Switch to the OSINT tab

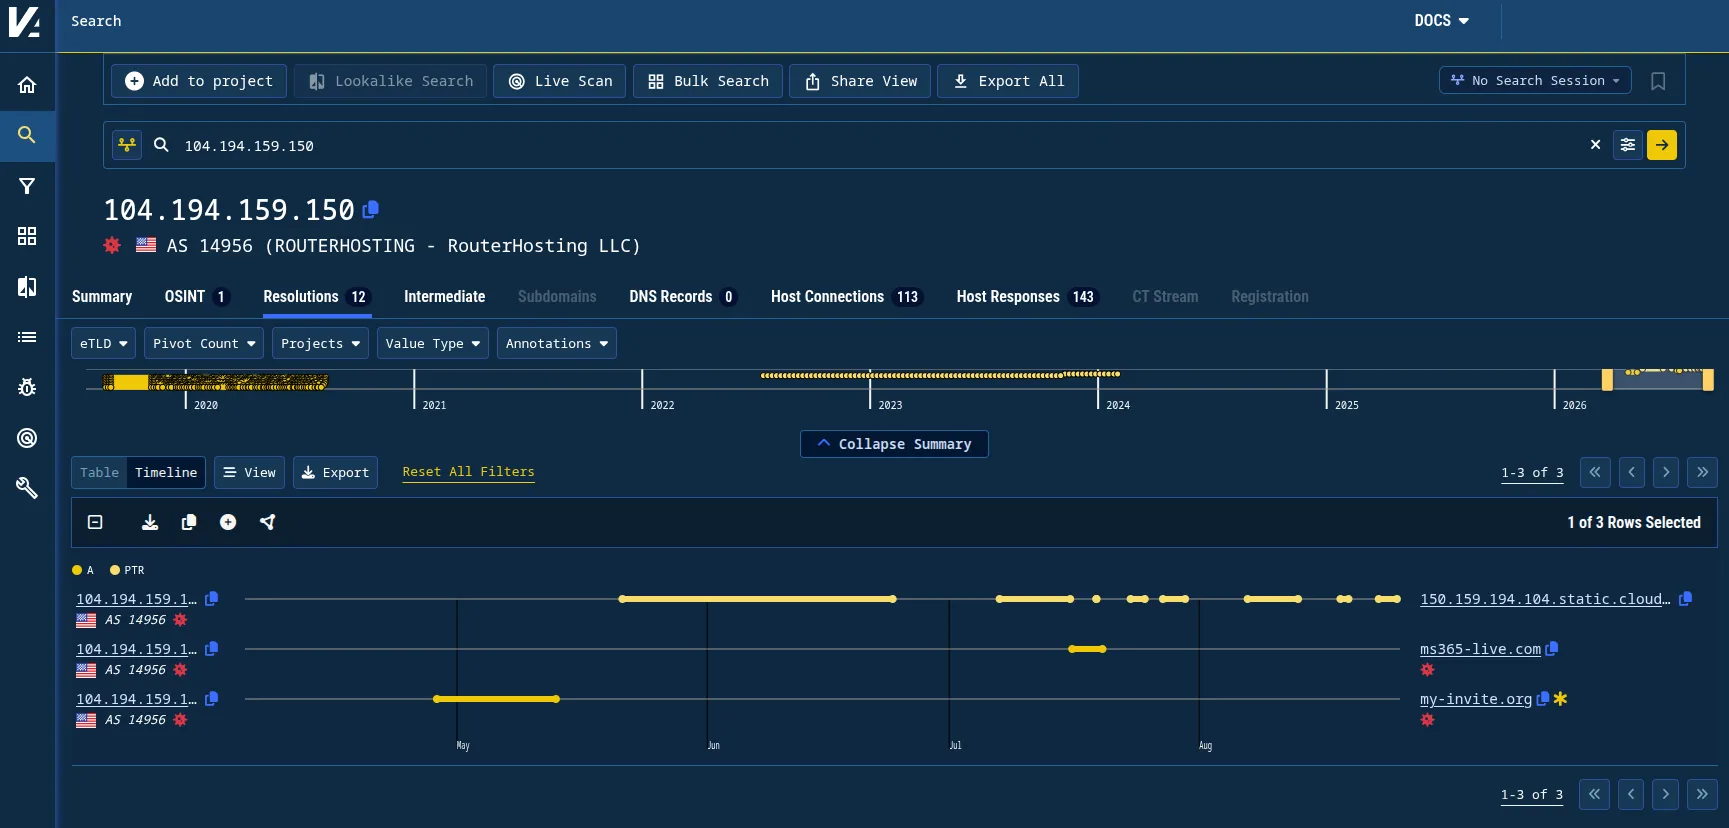(x=197, y=297)
